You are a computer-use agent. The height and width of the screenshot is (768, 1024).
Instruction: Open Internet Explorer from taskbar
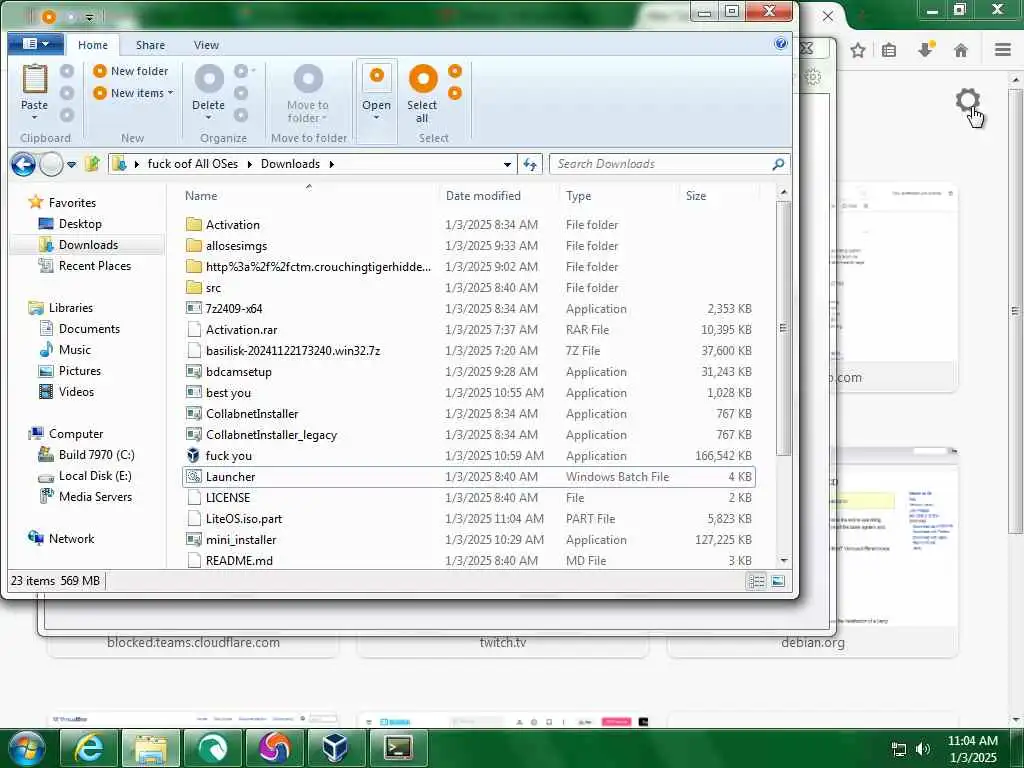(x=88, y=748)
